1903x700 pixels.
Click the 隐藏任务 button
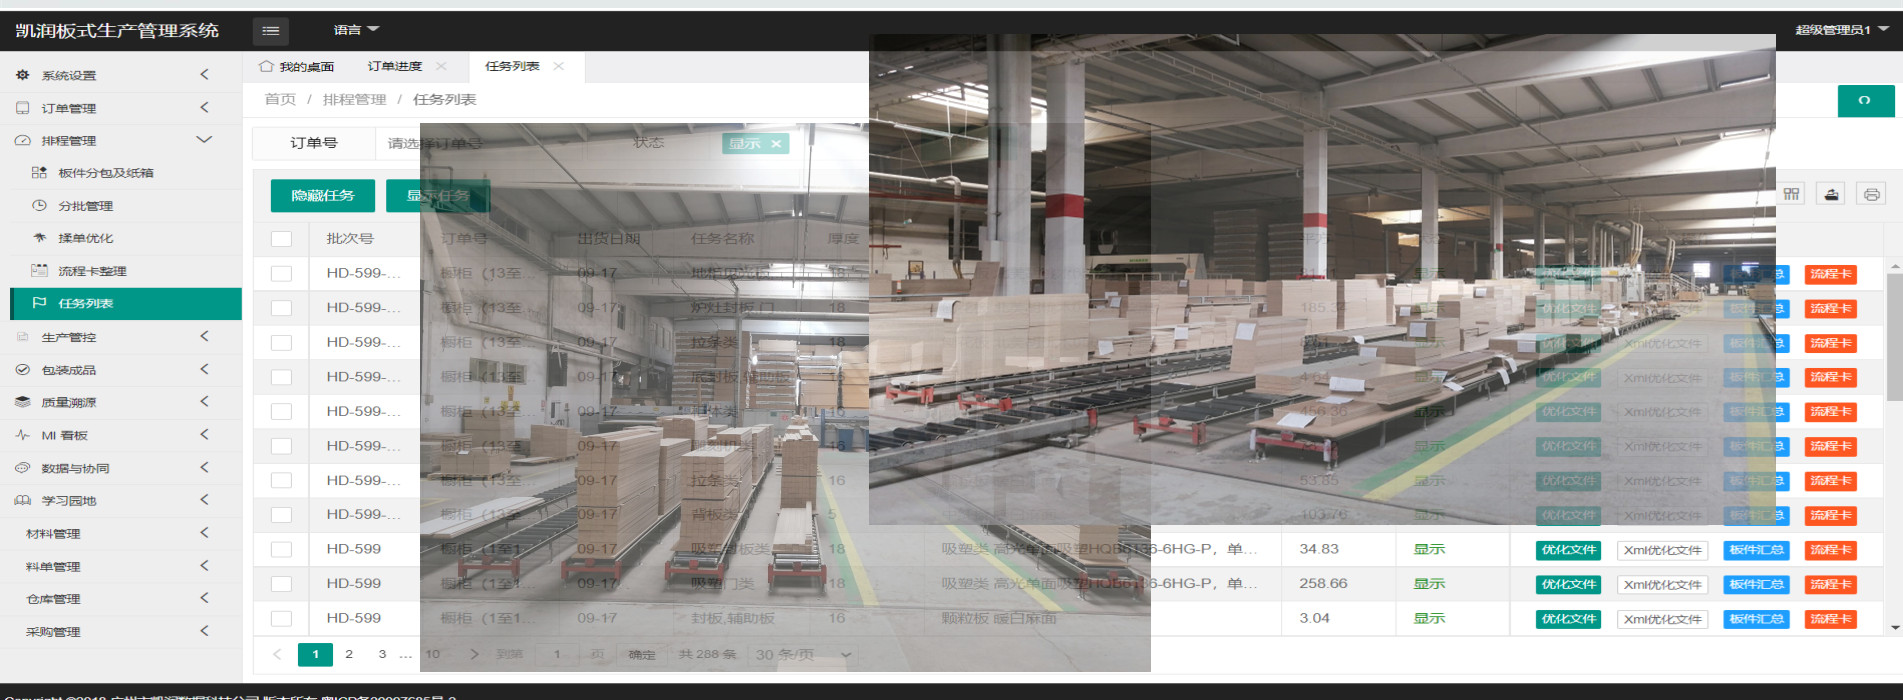click(x=323, y=196)
